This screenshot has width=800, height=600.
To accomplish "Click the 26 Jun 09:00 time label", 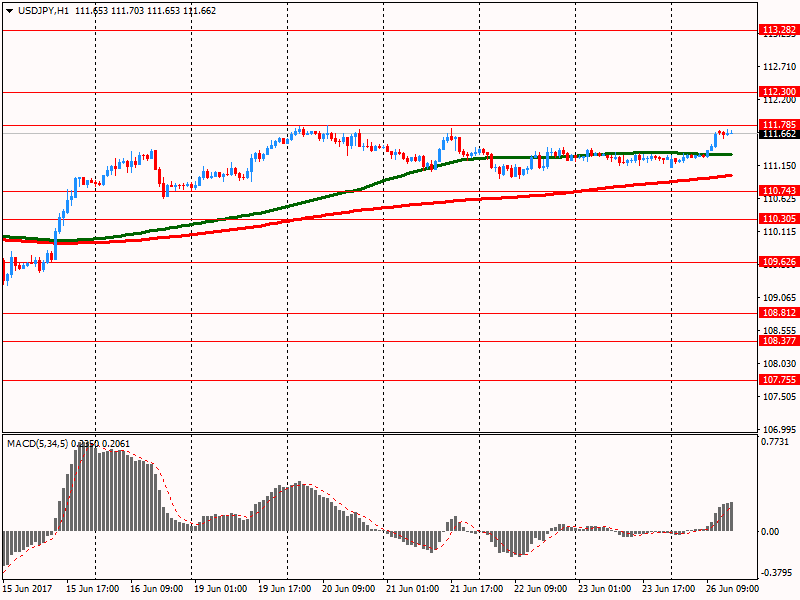I will tap(732, 589).
